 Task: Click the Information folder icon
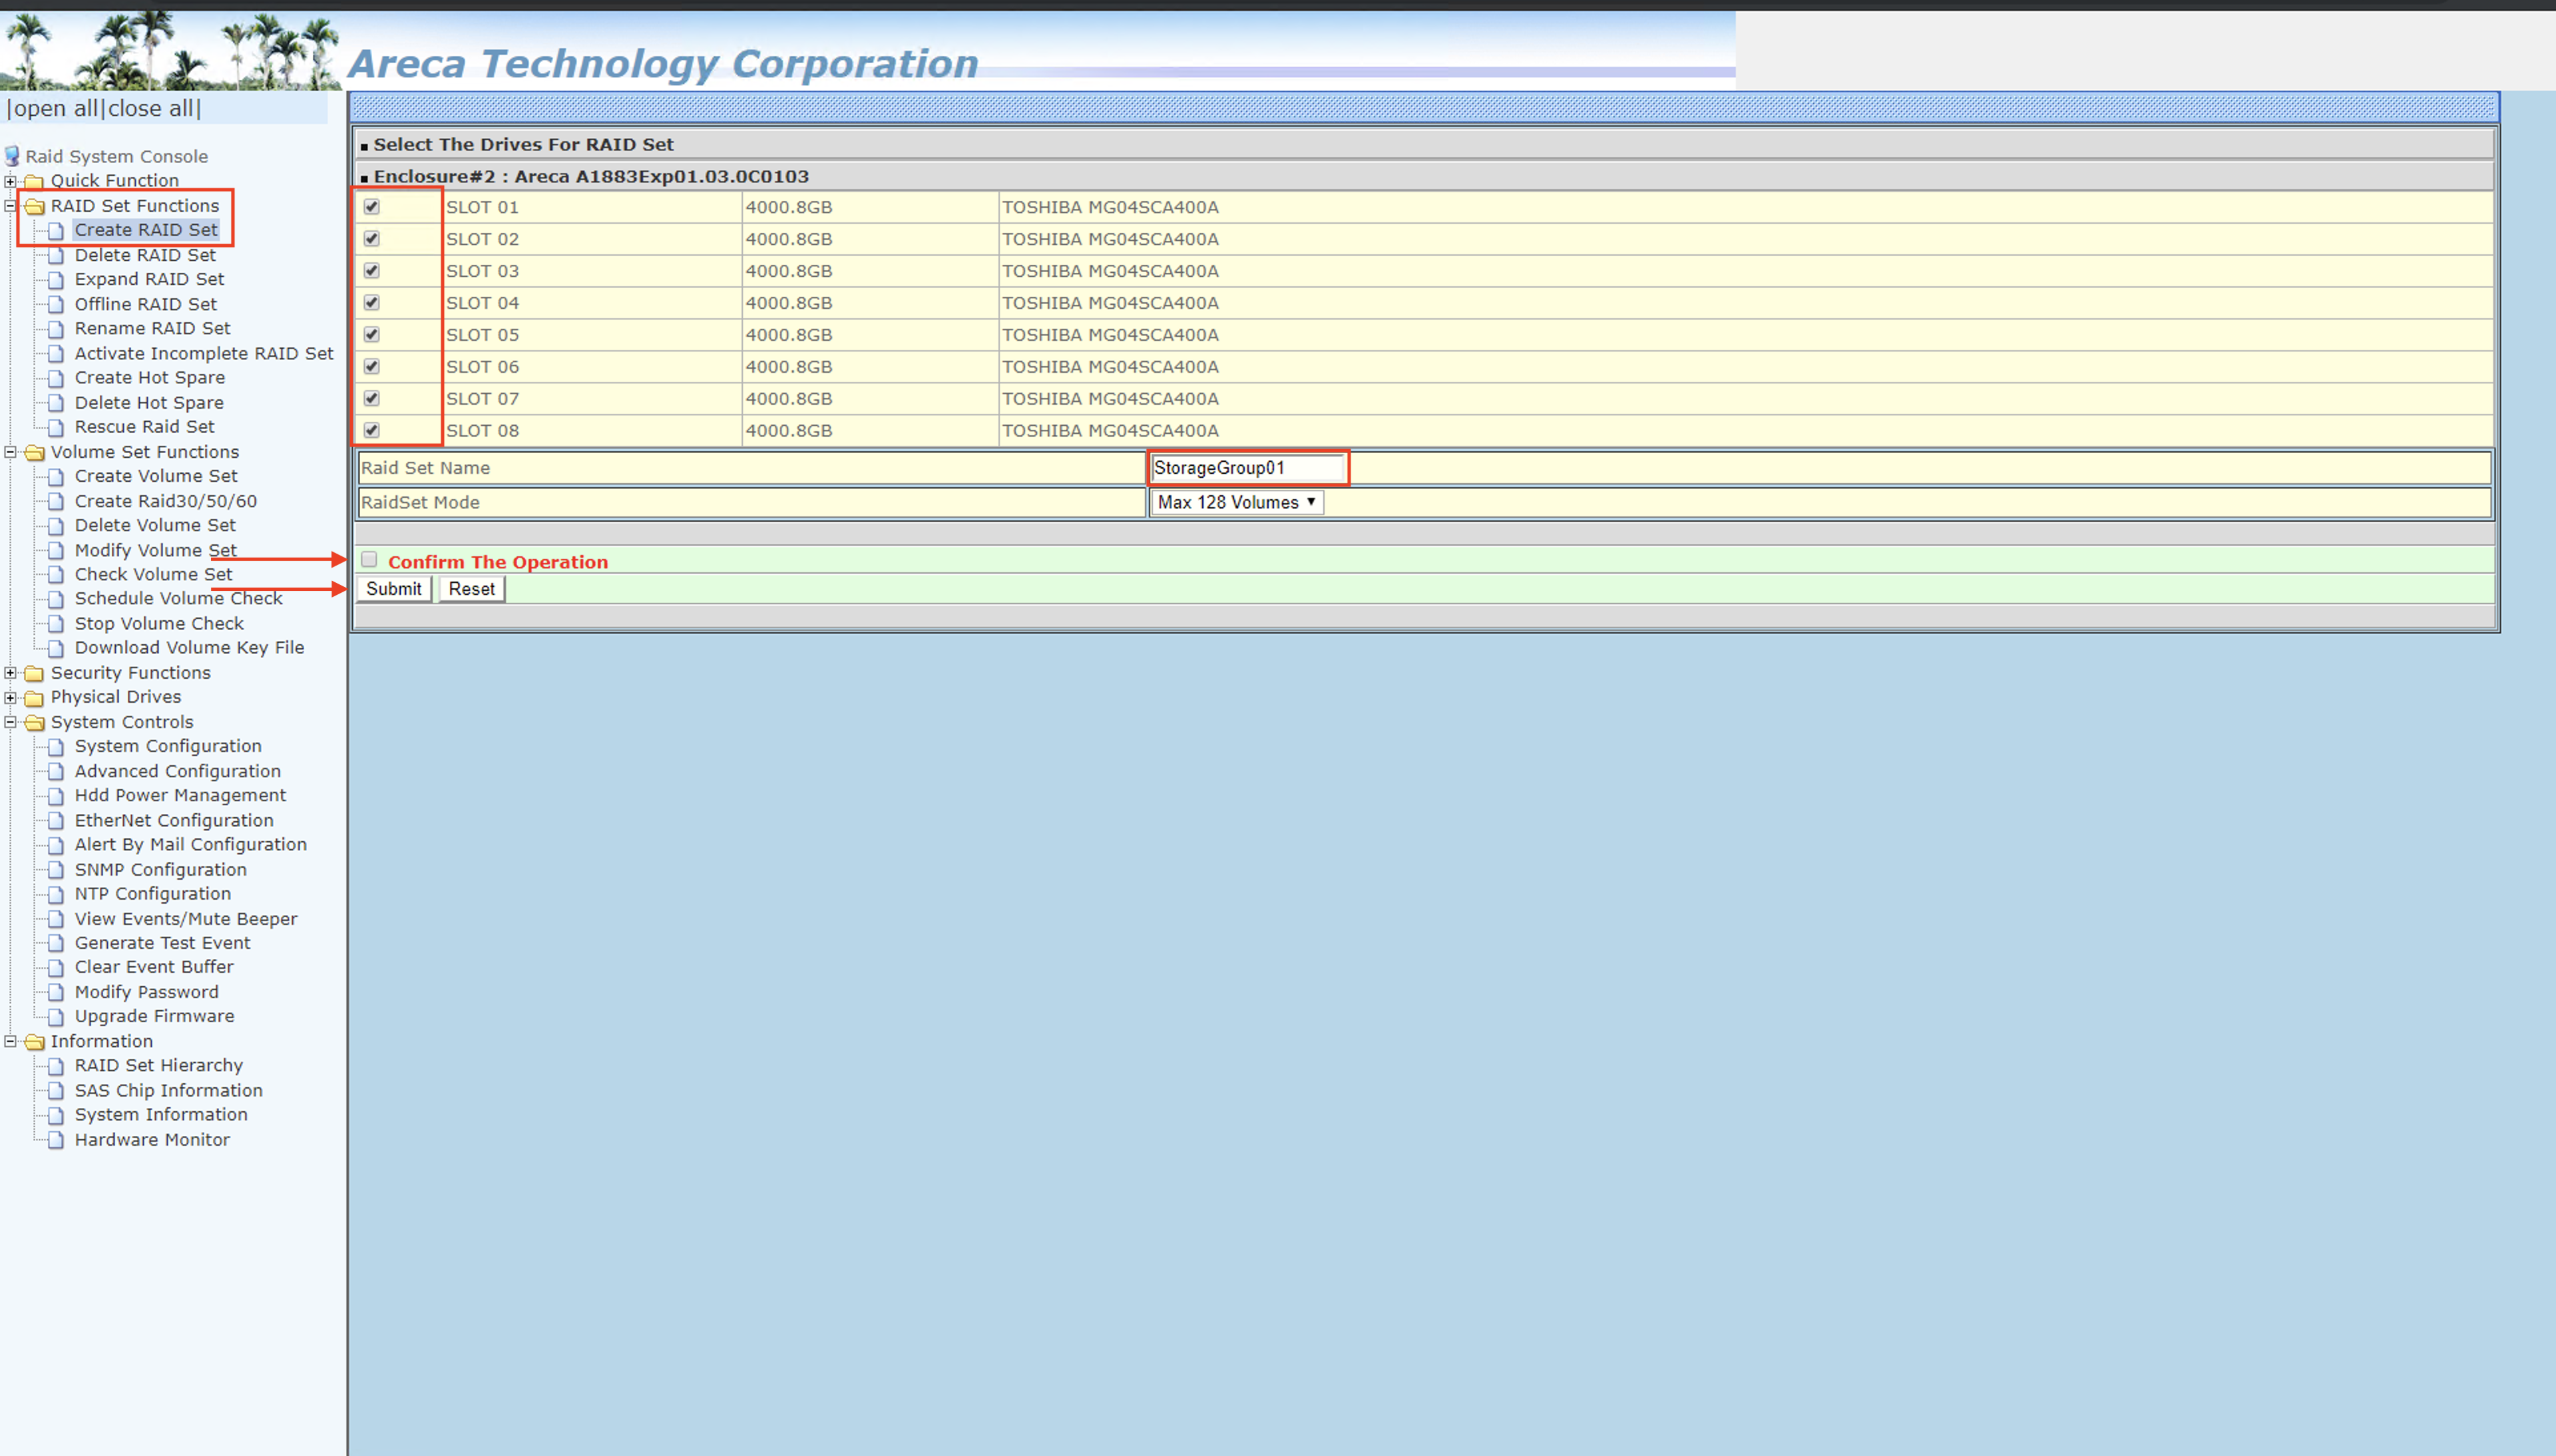tap(34, 1041)
